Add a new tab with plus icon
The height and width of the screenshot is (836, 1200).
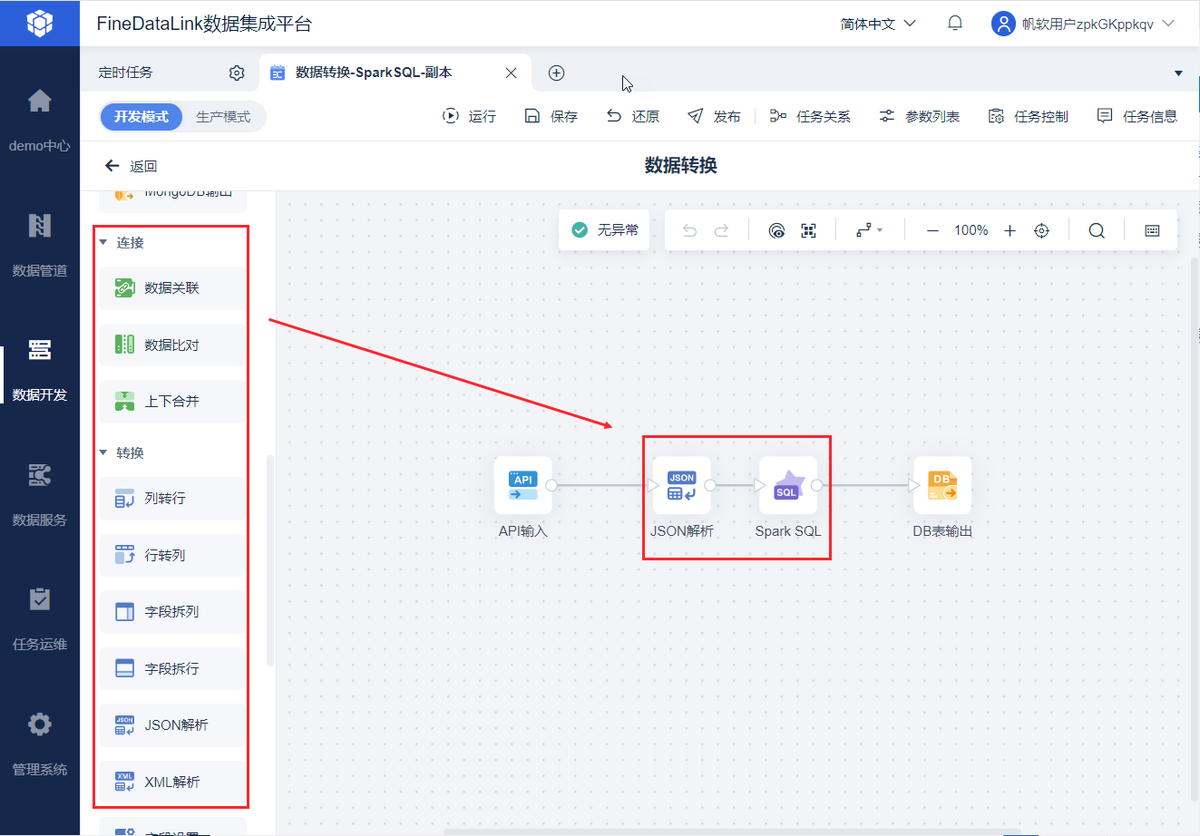(557, 73)
